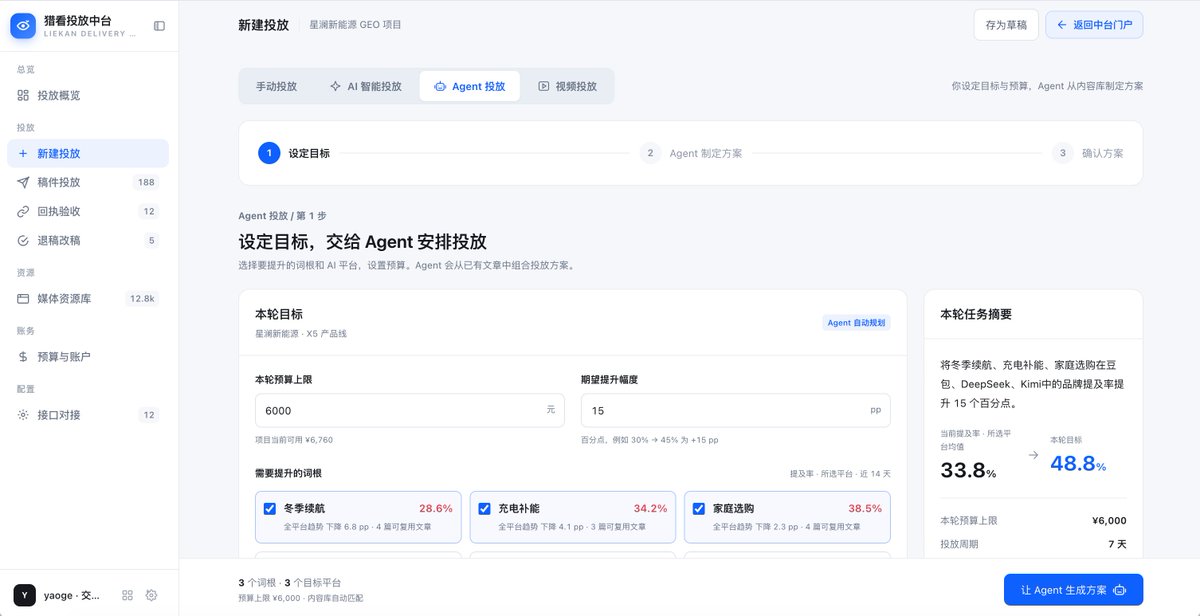Click the 提及率 · 所选平台 · 近 14 天 label
This screenshot has height=616, width=1200.
pos(840,474)
